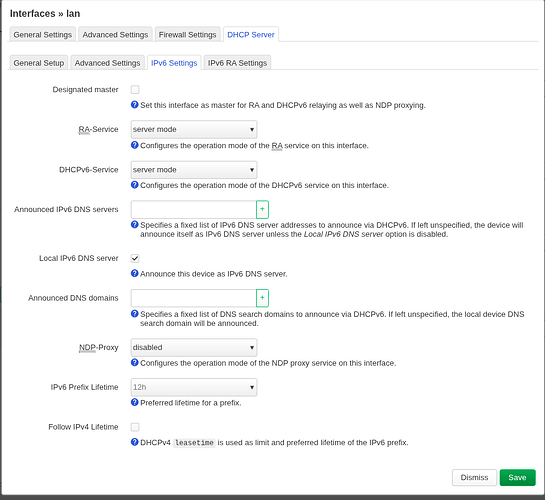Add entry with Announced IPv6 DNS servers plus

262,209
